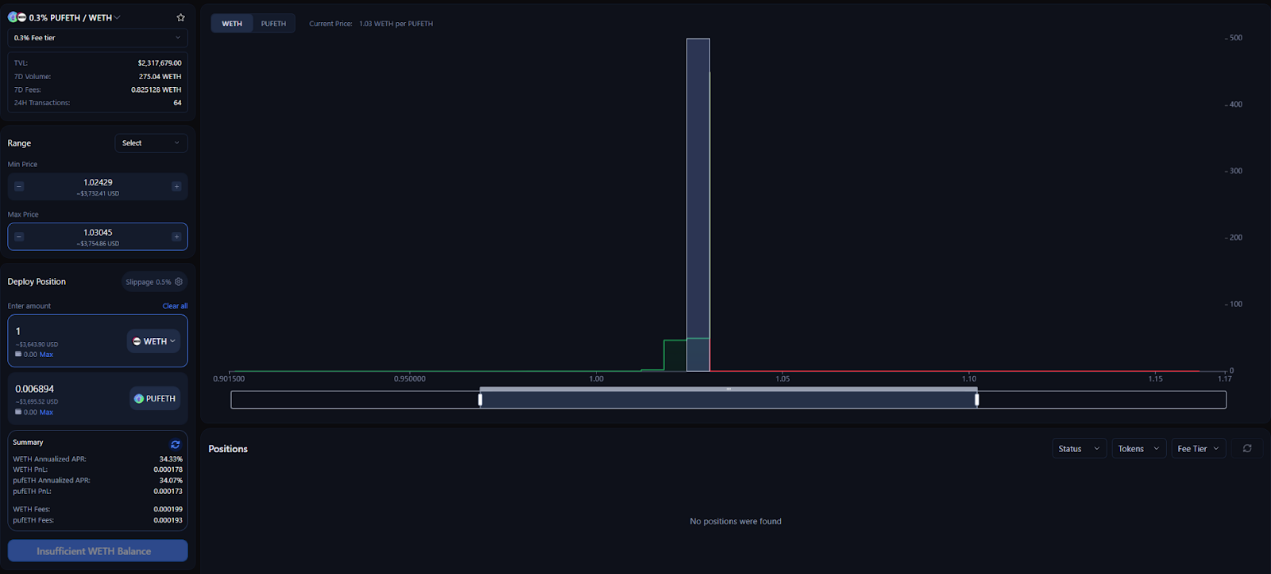The image size is (1271, 574).
Task: Increase Min Price with plus button
Action: [x=176, y=186]
